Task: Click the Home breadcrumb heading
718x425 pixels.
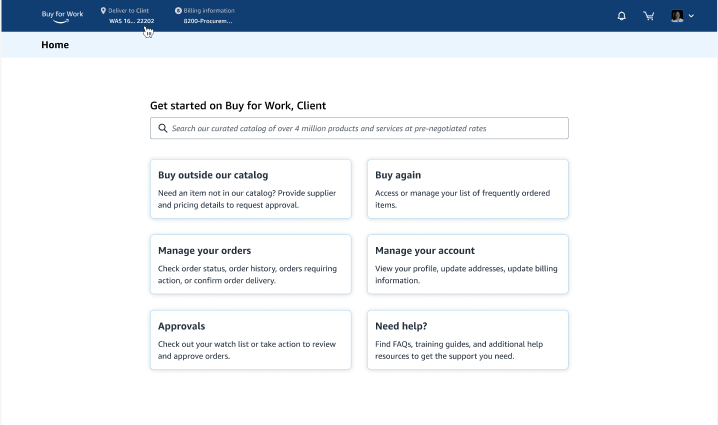Action: tap(55, 45)
